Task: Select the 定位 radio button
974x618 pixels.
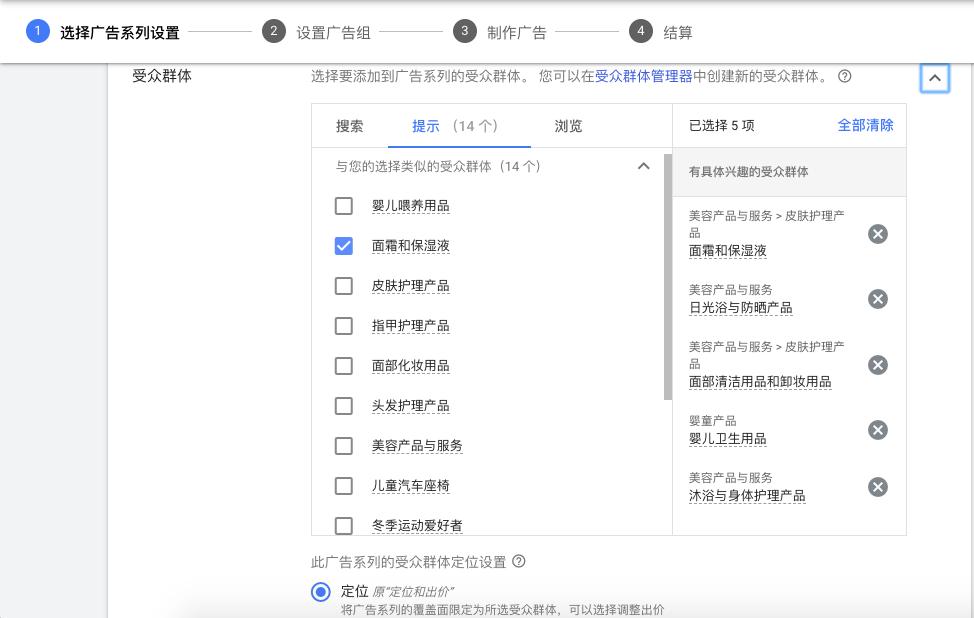Action: pos(320,592)
